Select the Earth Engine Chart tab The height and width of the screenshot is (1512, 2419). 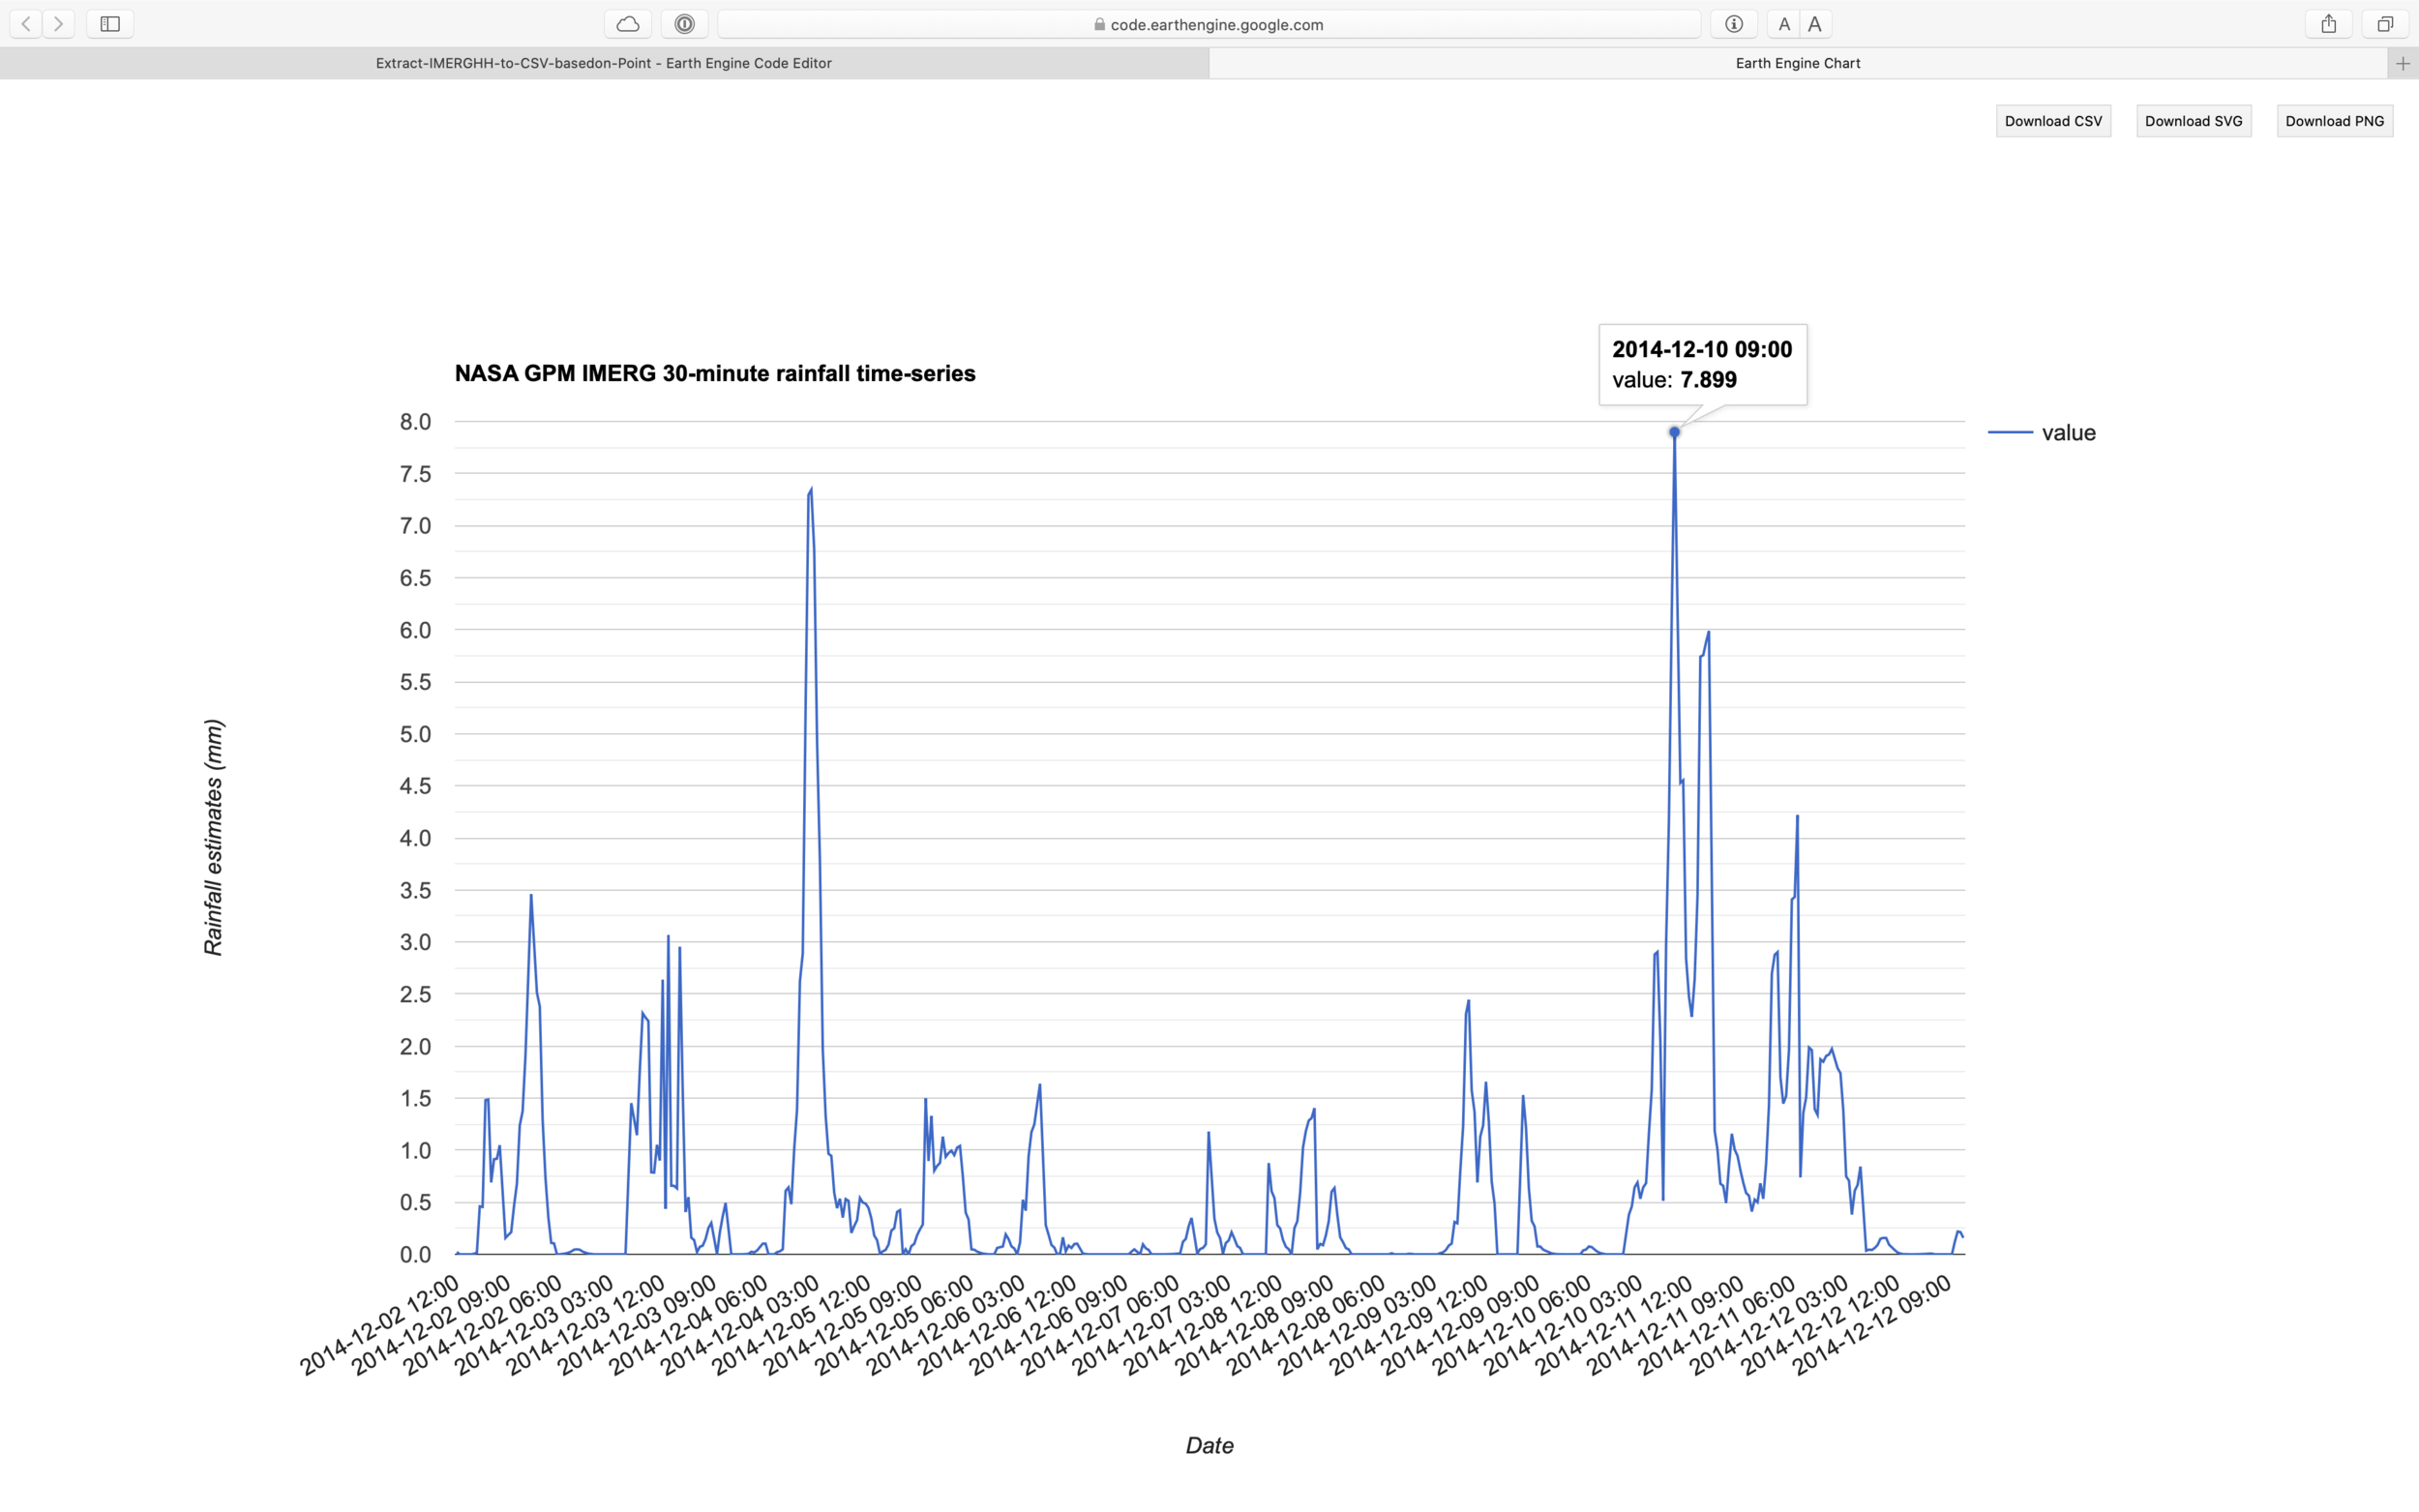[x=1797, y=63]
